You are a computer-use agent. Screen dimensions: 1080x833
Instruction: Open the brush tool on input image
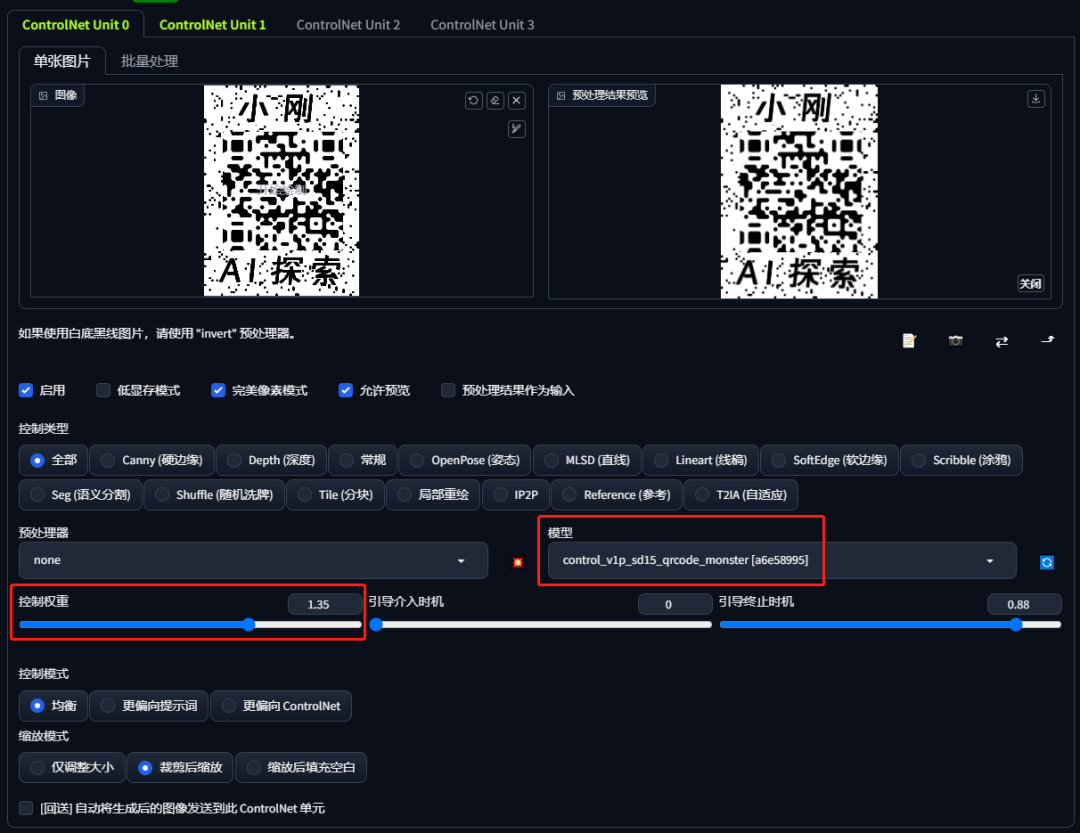tap(517, 129)
